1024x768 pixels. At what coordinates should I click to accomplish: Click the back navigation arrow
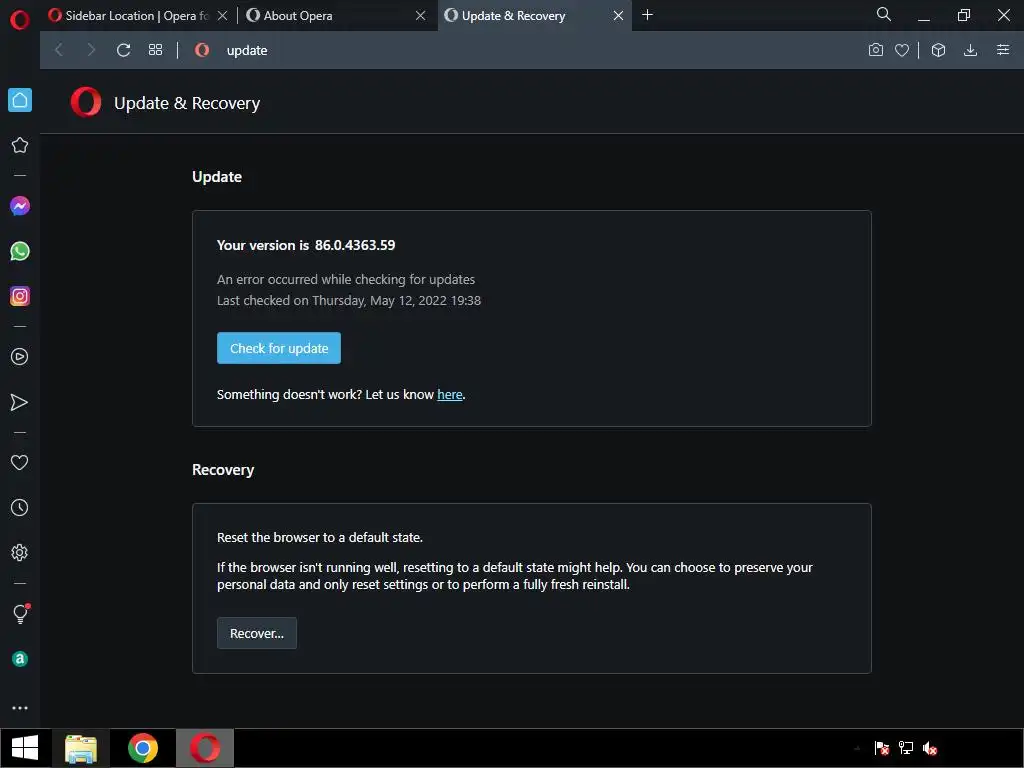coord(59,50)
